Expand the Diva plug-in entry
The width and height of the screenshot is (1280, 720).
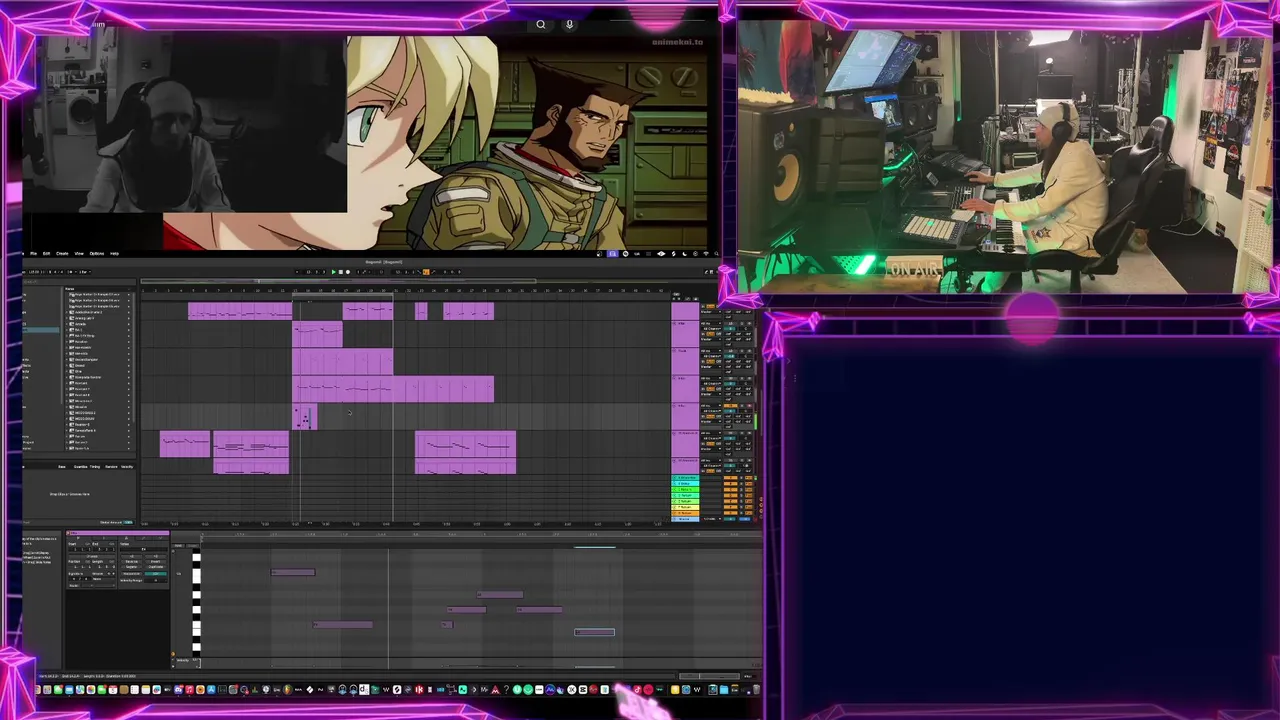pyautogui.click(x=67, y=371)
